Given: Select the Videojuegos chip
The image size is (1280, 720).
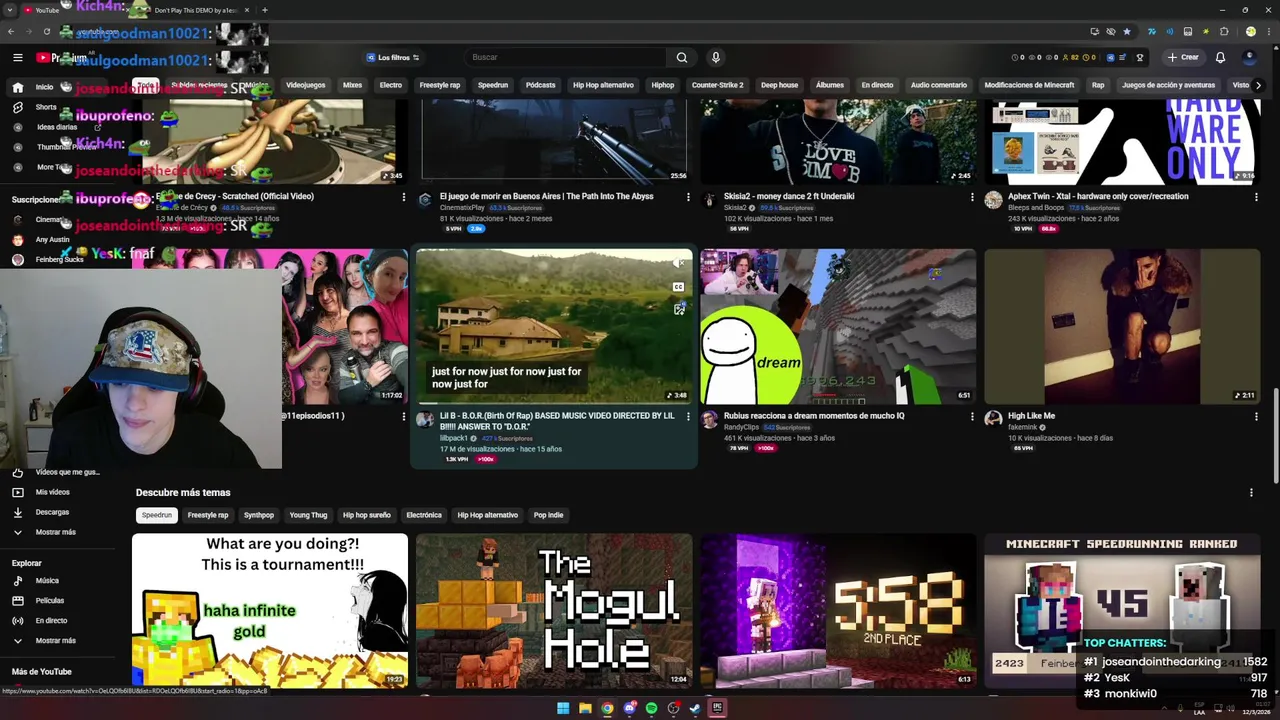Looking at the screenshot, I should (306, 85).
